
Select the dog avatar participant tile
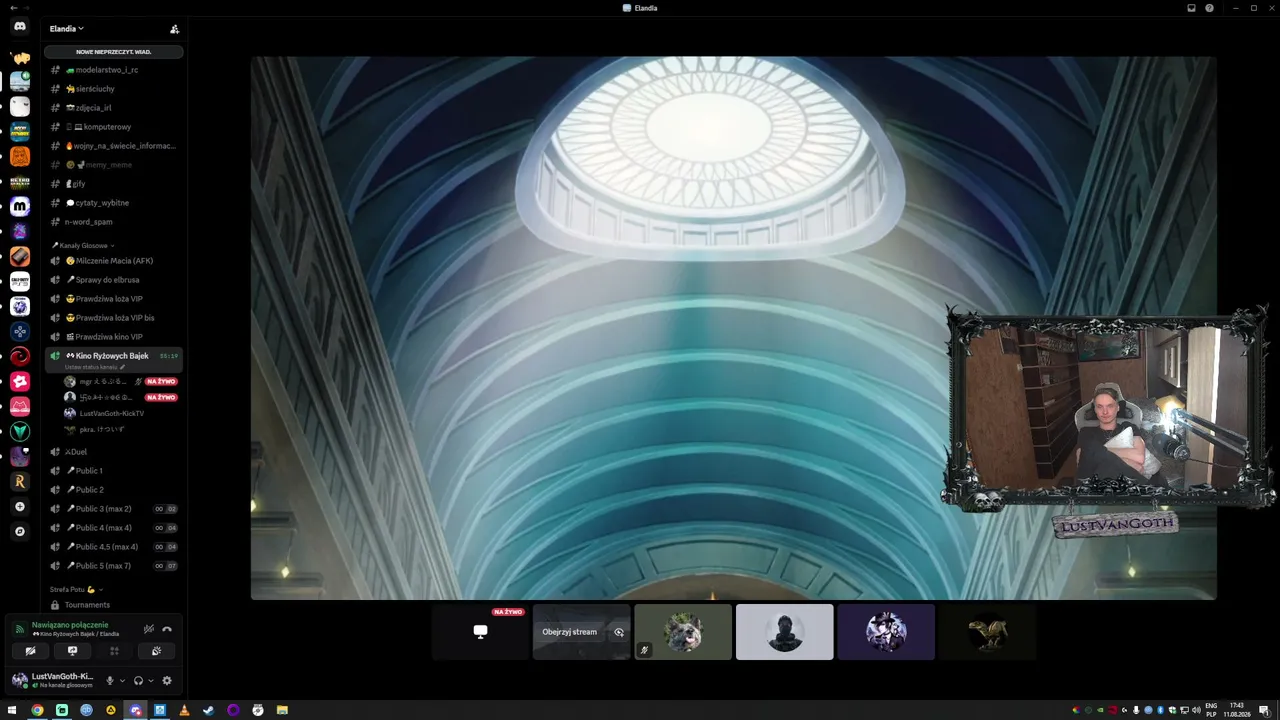[683, 632]
